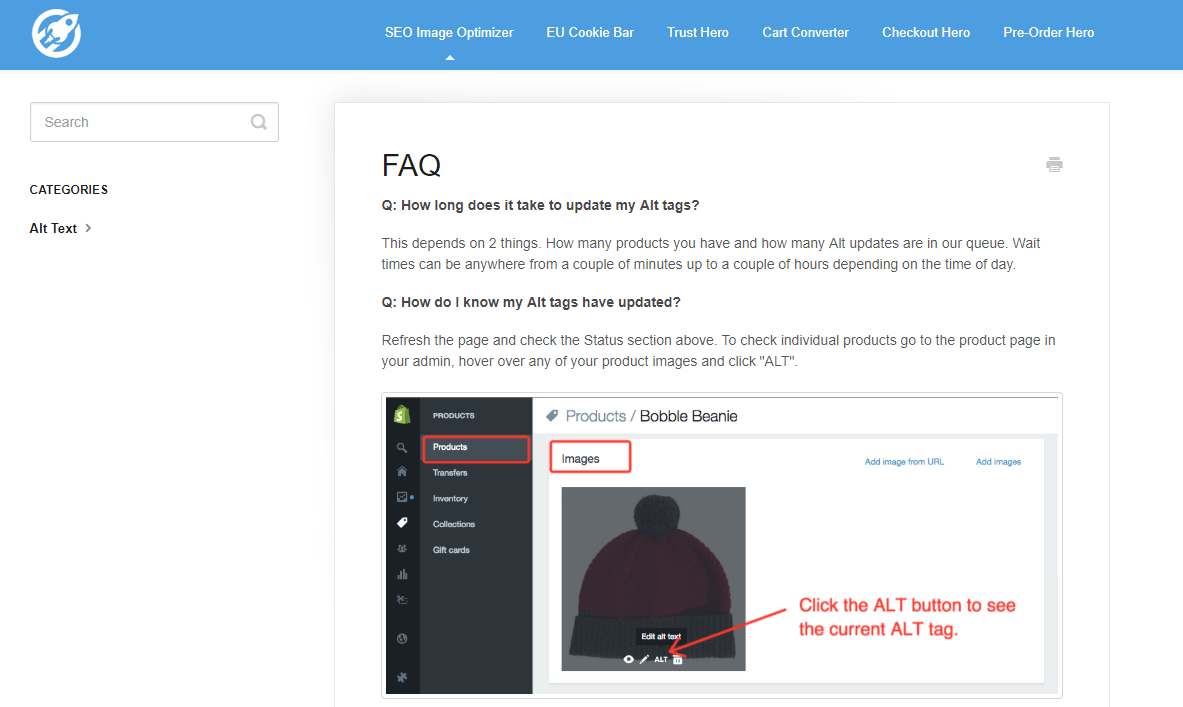Go to EU Cookie Bar docs
This screenshot has width=1183, height=707.
point(590,32)
